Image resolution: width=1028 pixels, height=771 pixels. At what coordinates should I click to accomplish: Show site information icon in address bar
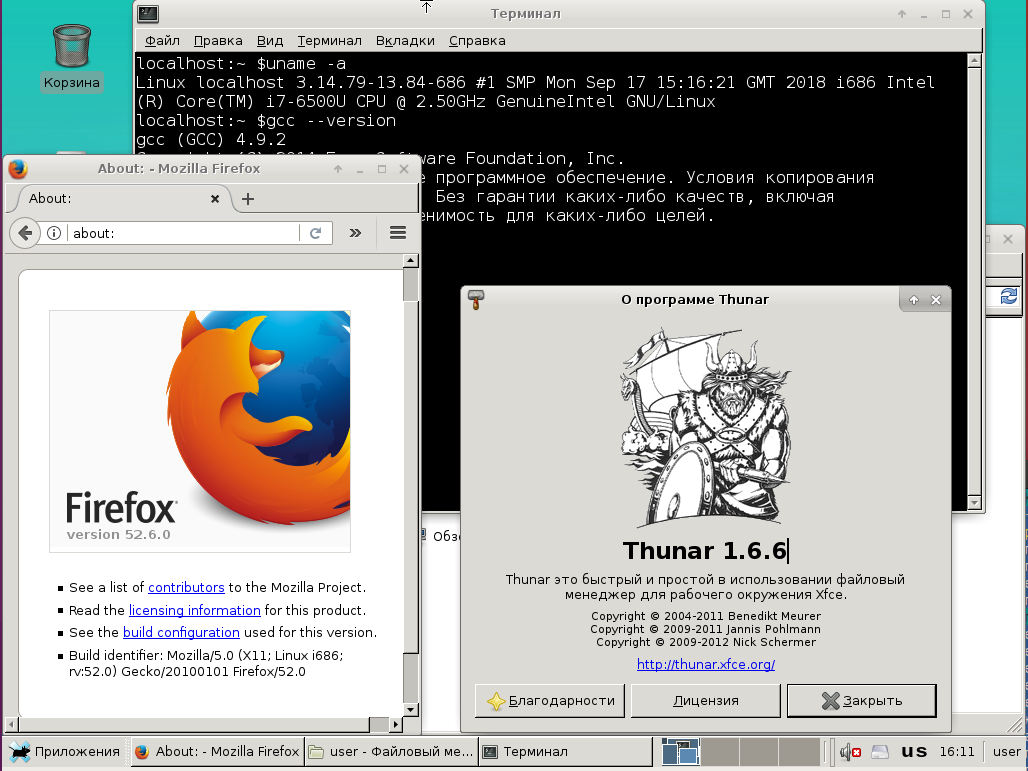tap(54, 233)
